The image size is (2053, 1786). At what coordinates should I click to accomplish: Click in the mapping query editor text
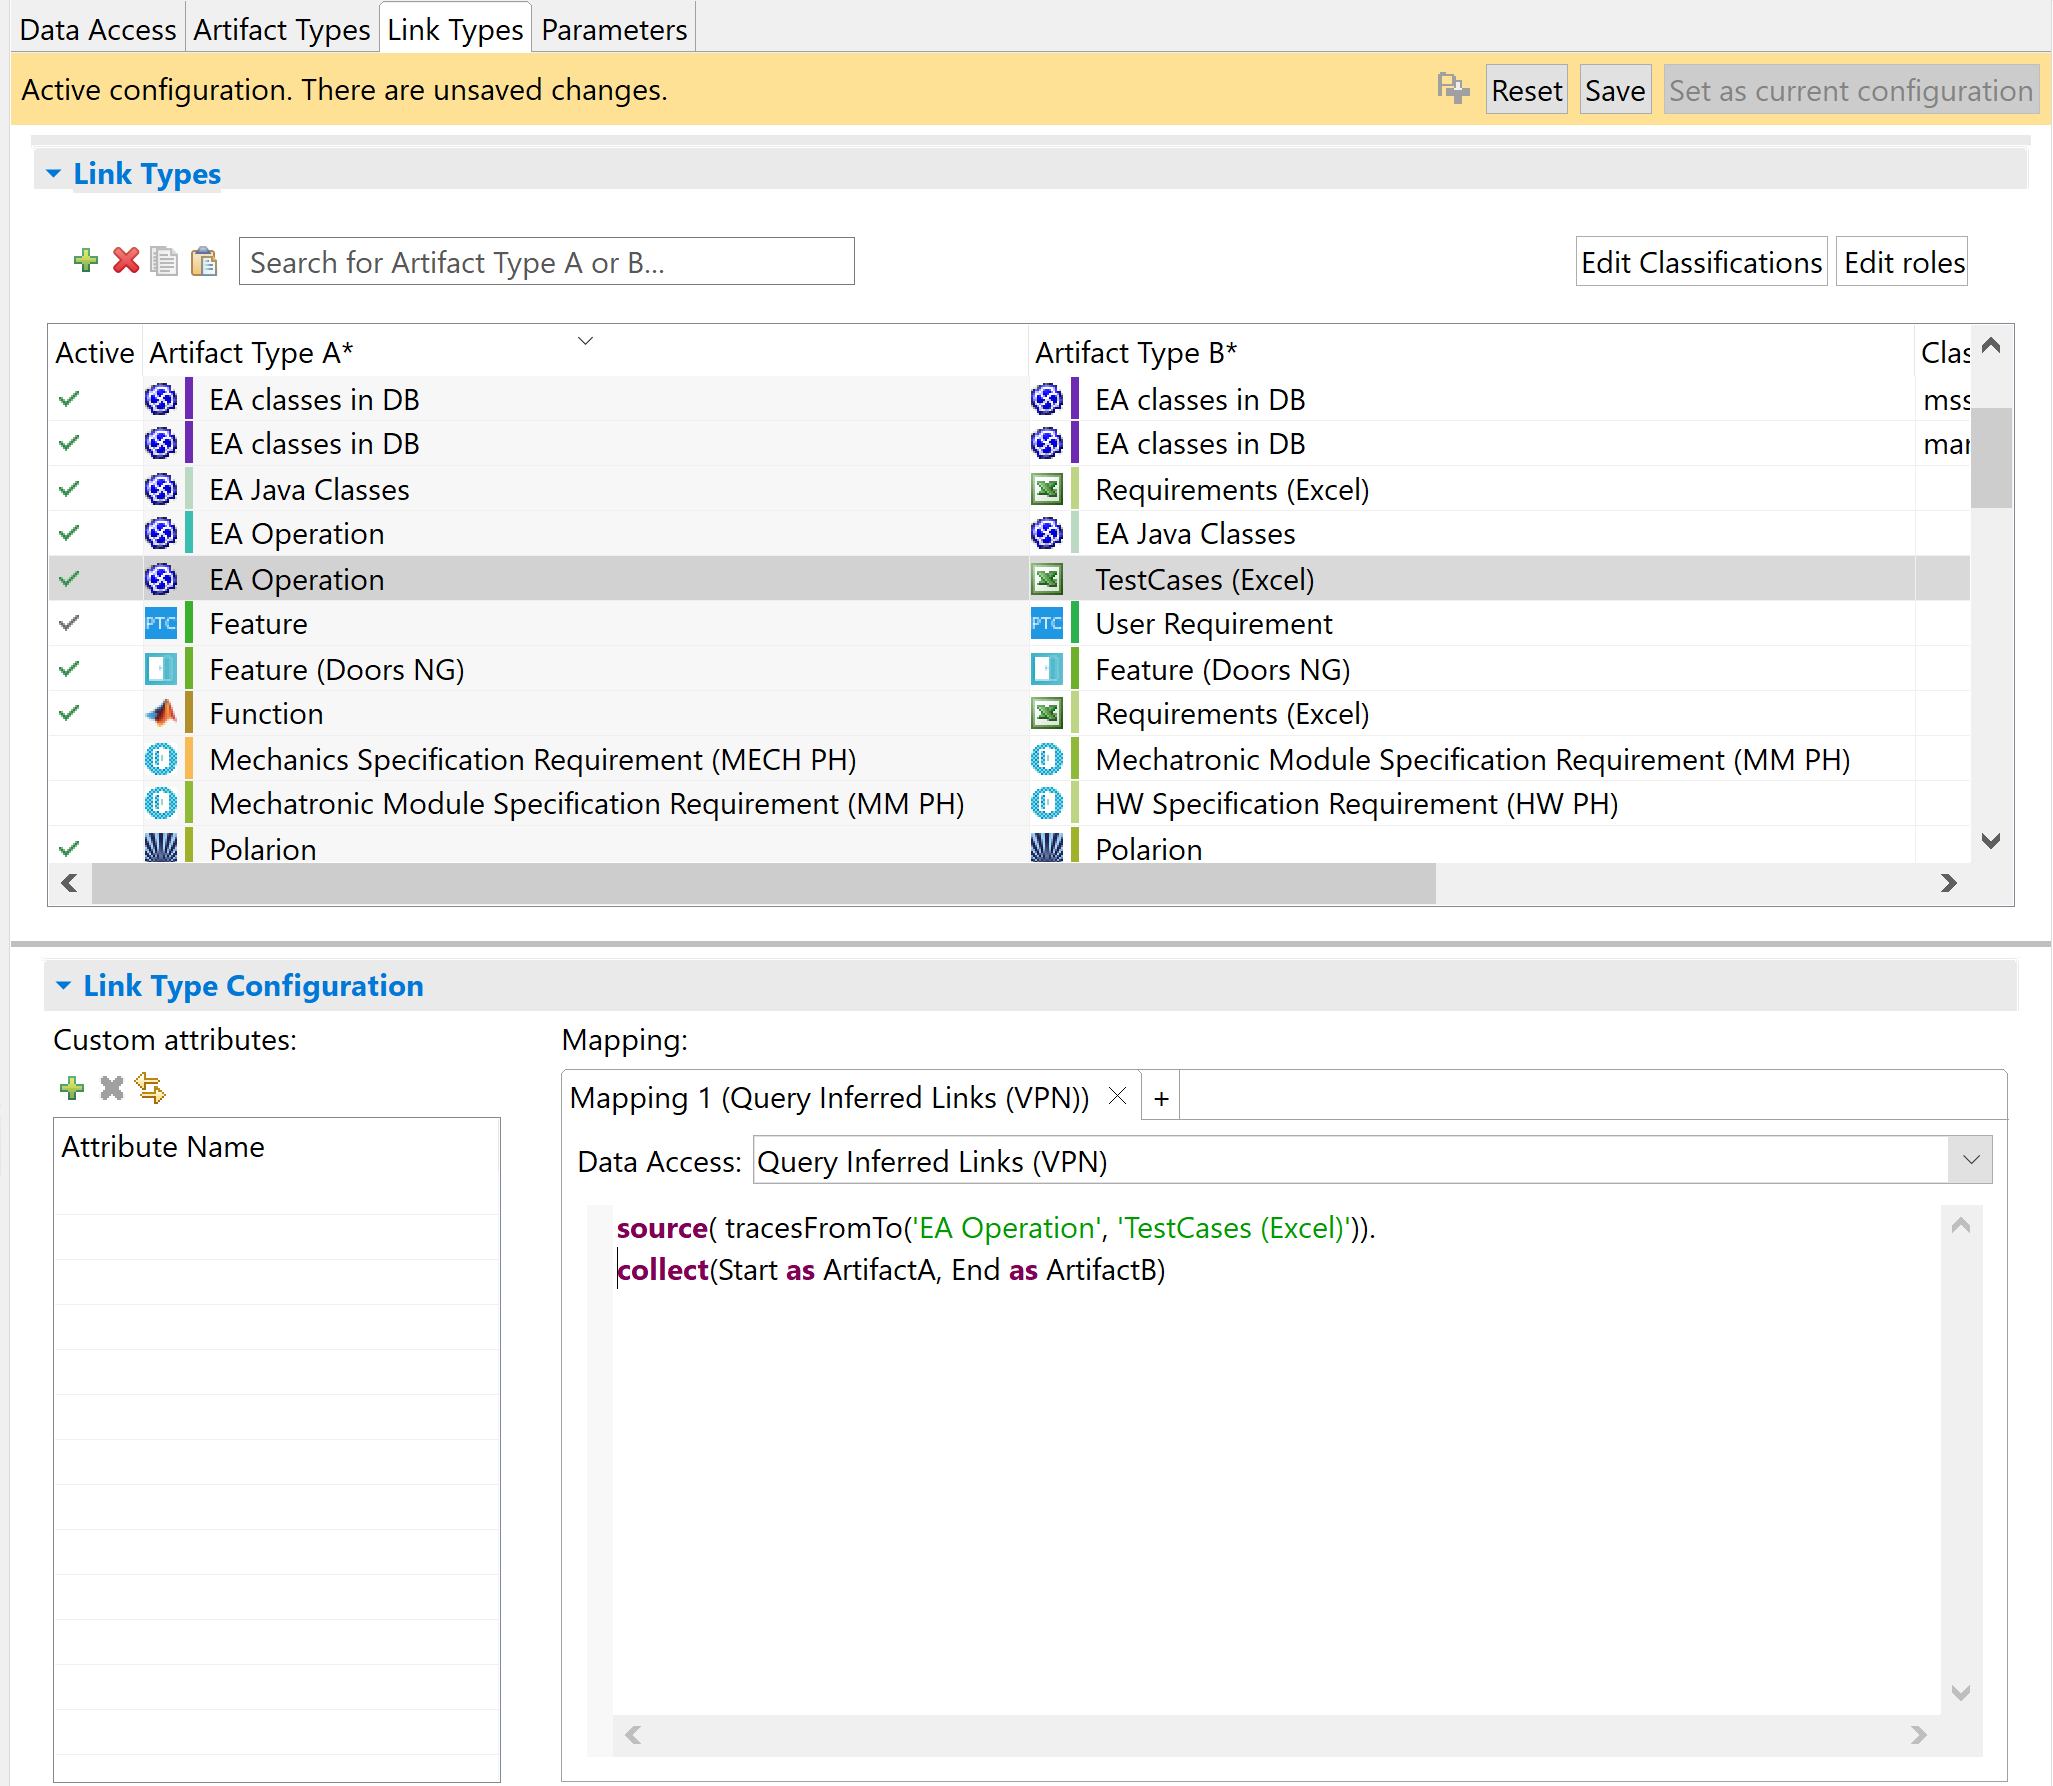[1276, 1460]
